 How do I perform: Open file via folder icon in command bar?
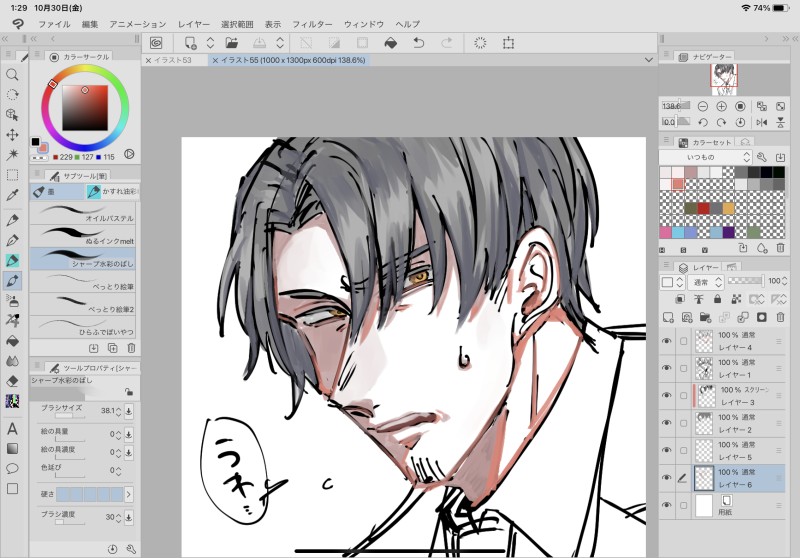click(232, 43)
